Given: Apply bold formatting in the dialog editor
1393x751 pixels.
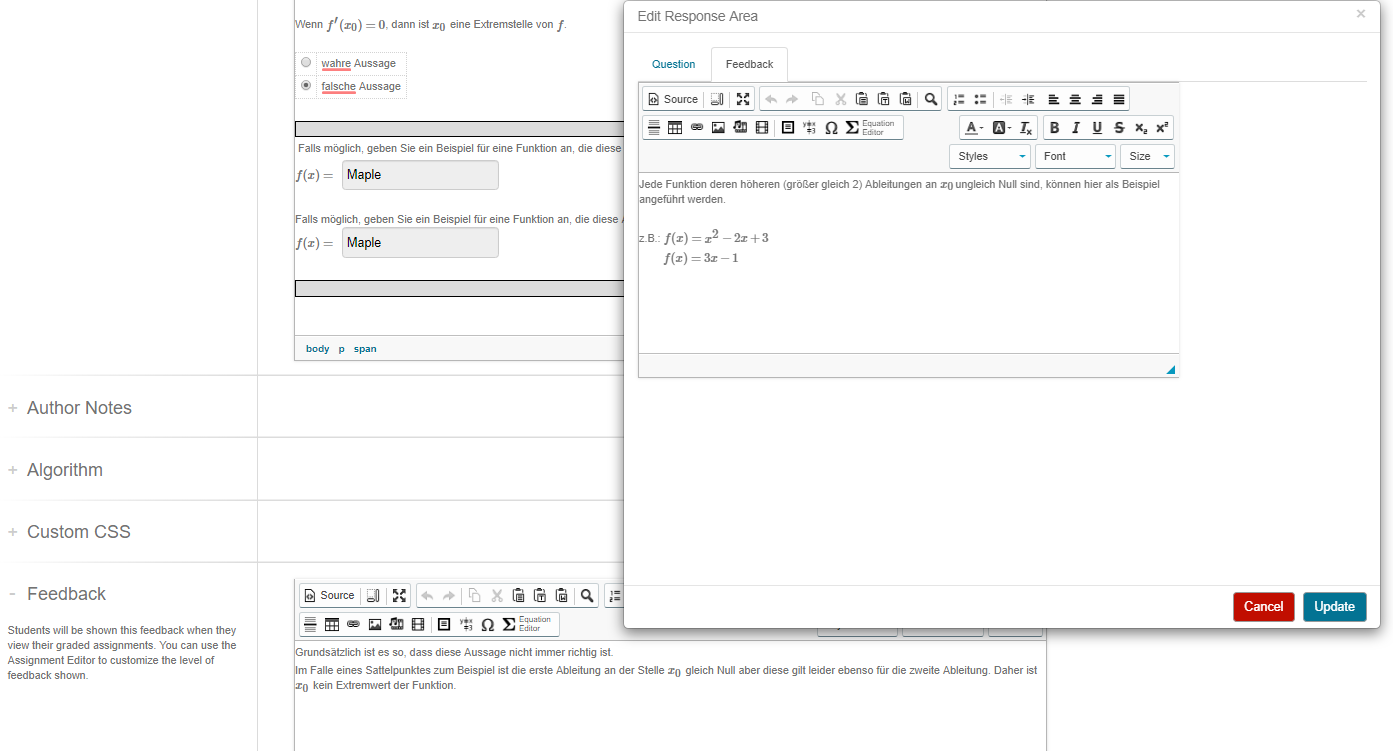Looking at the screenshot, I should click(1054, 128).
